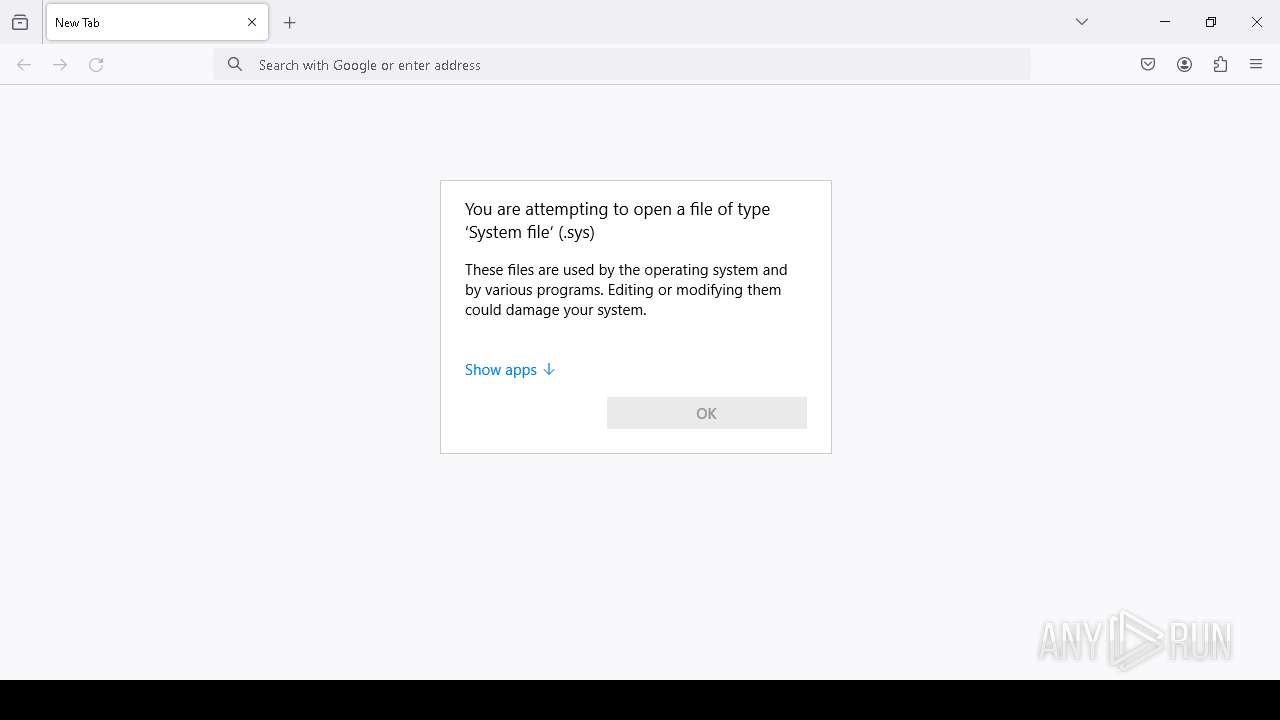The width and height of the screenshot is (1280, 720).
Task: Open the Firefox View icon
Action: (20, 22)
